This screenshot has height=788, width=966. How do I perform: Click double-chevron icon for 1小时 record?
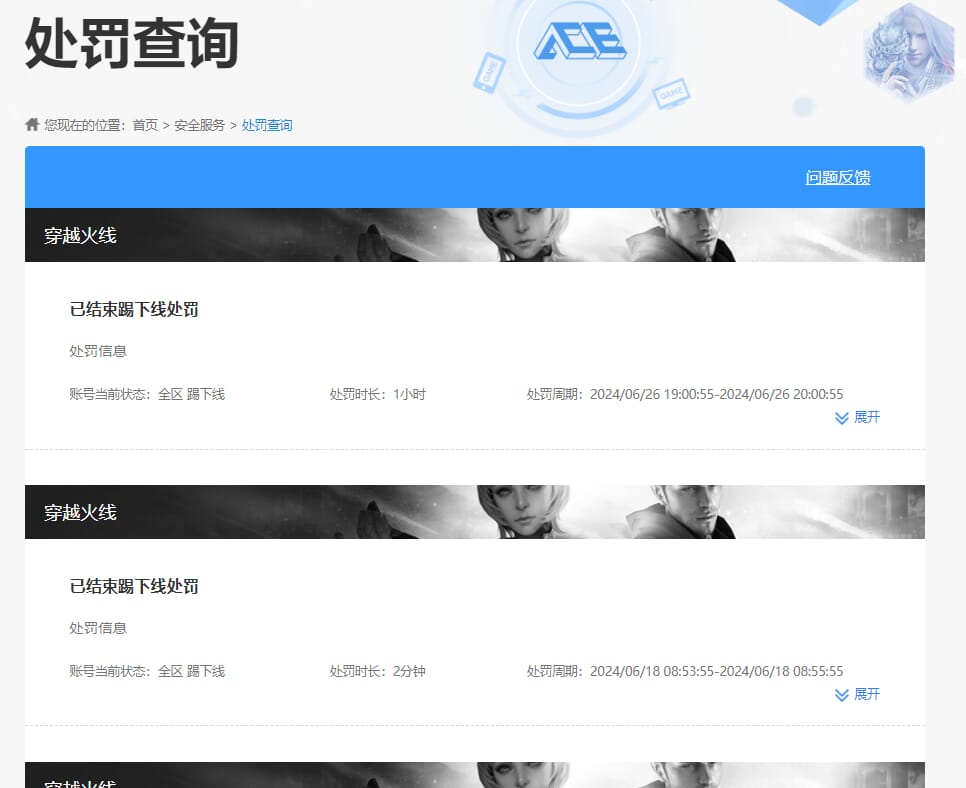[x=842, y=418]
